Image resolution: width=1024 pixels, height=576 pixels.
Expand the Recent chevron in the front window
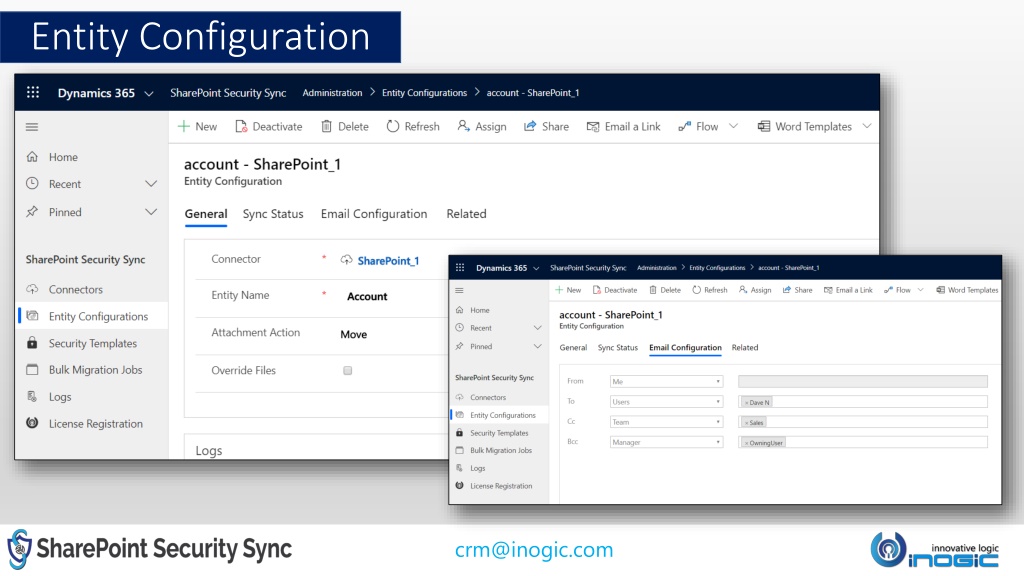coord(537,328)
